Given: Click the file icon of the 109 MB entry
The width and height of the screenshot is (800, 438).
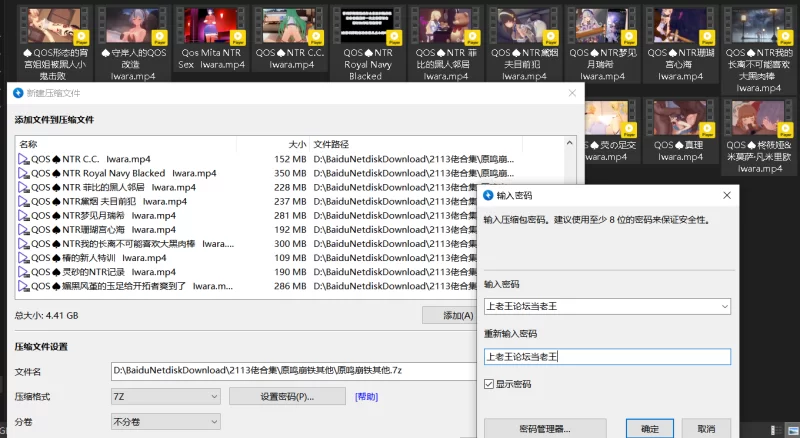Looking at the screenshot, I should [24, 257].
